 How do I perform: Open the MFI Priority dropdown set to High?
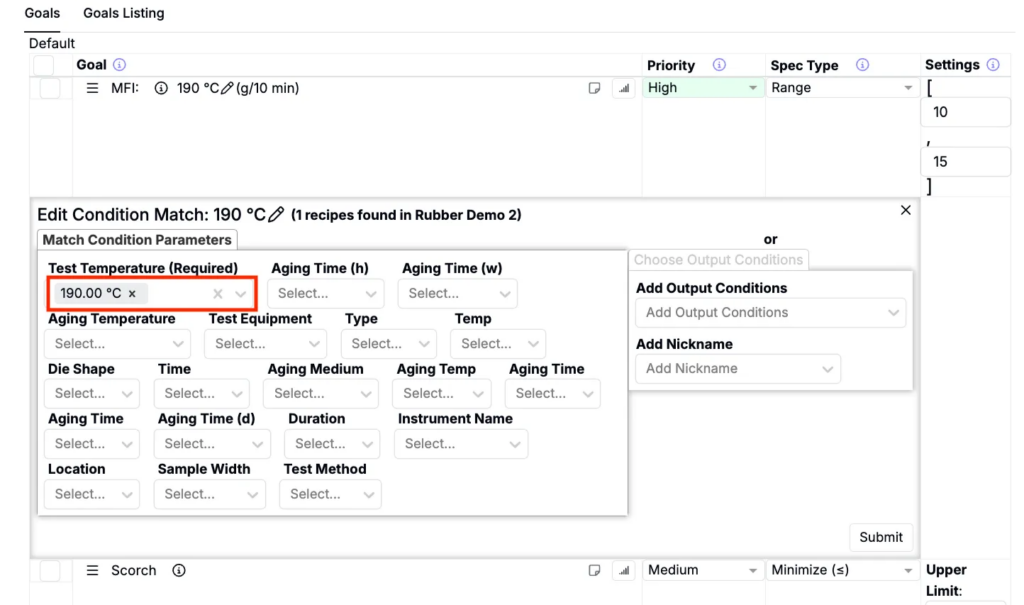click(x=703, y=88)
